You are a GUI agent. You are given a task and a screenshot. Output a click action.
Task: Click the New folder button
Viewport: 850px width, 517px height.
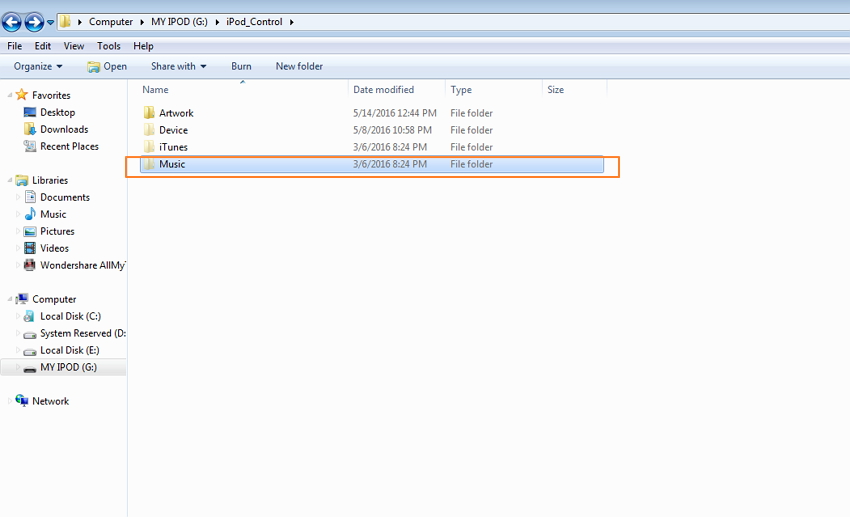299,66
